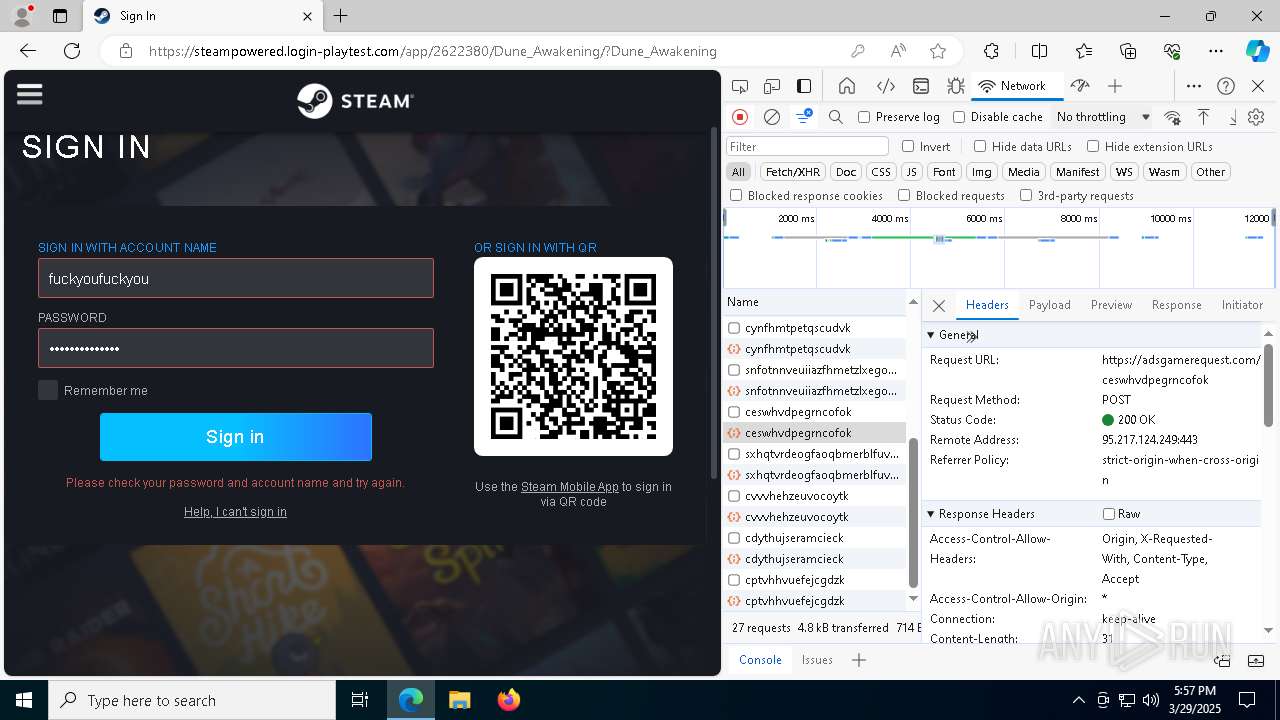The width and height of the screenshot is (1280, 720).
Task: Import HAR file upload arrow
Action: [x=1204, y=117]
